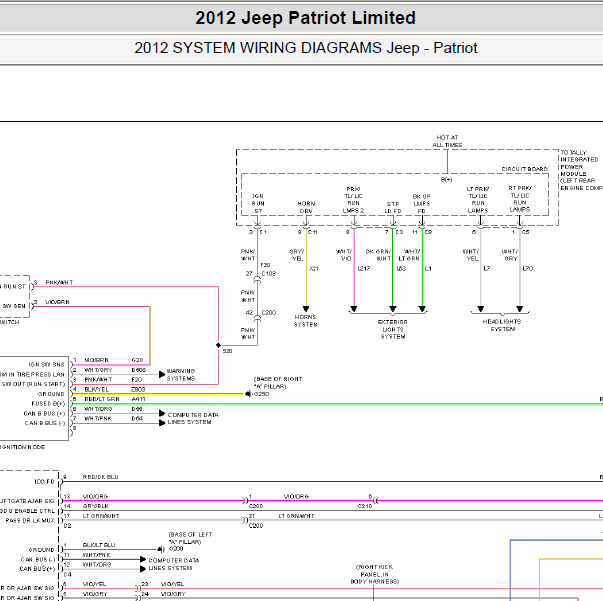
Task: Click the "(BASE OF LEFT 'A' PILLAR)" note
Action: tap(190, 538)
